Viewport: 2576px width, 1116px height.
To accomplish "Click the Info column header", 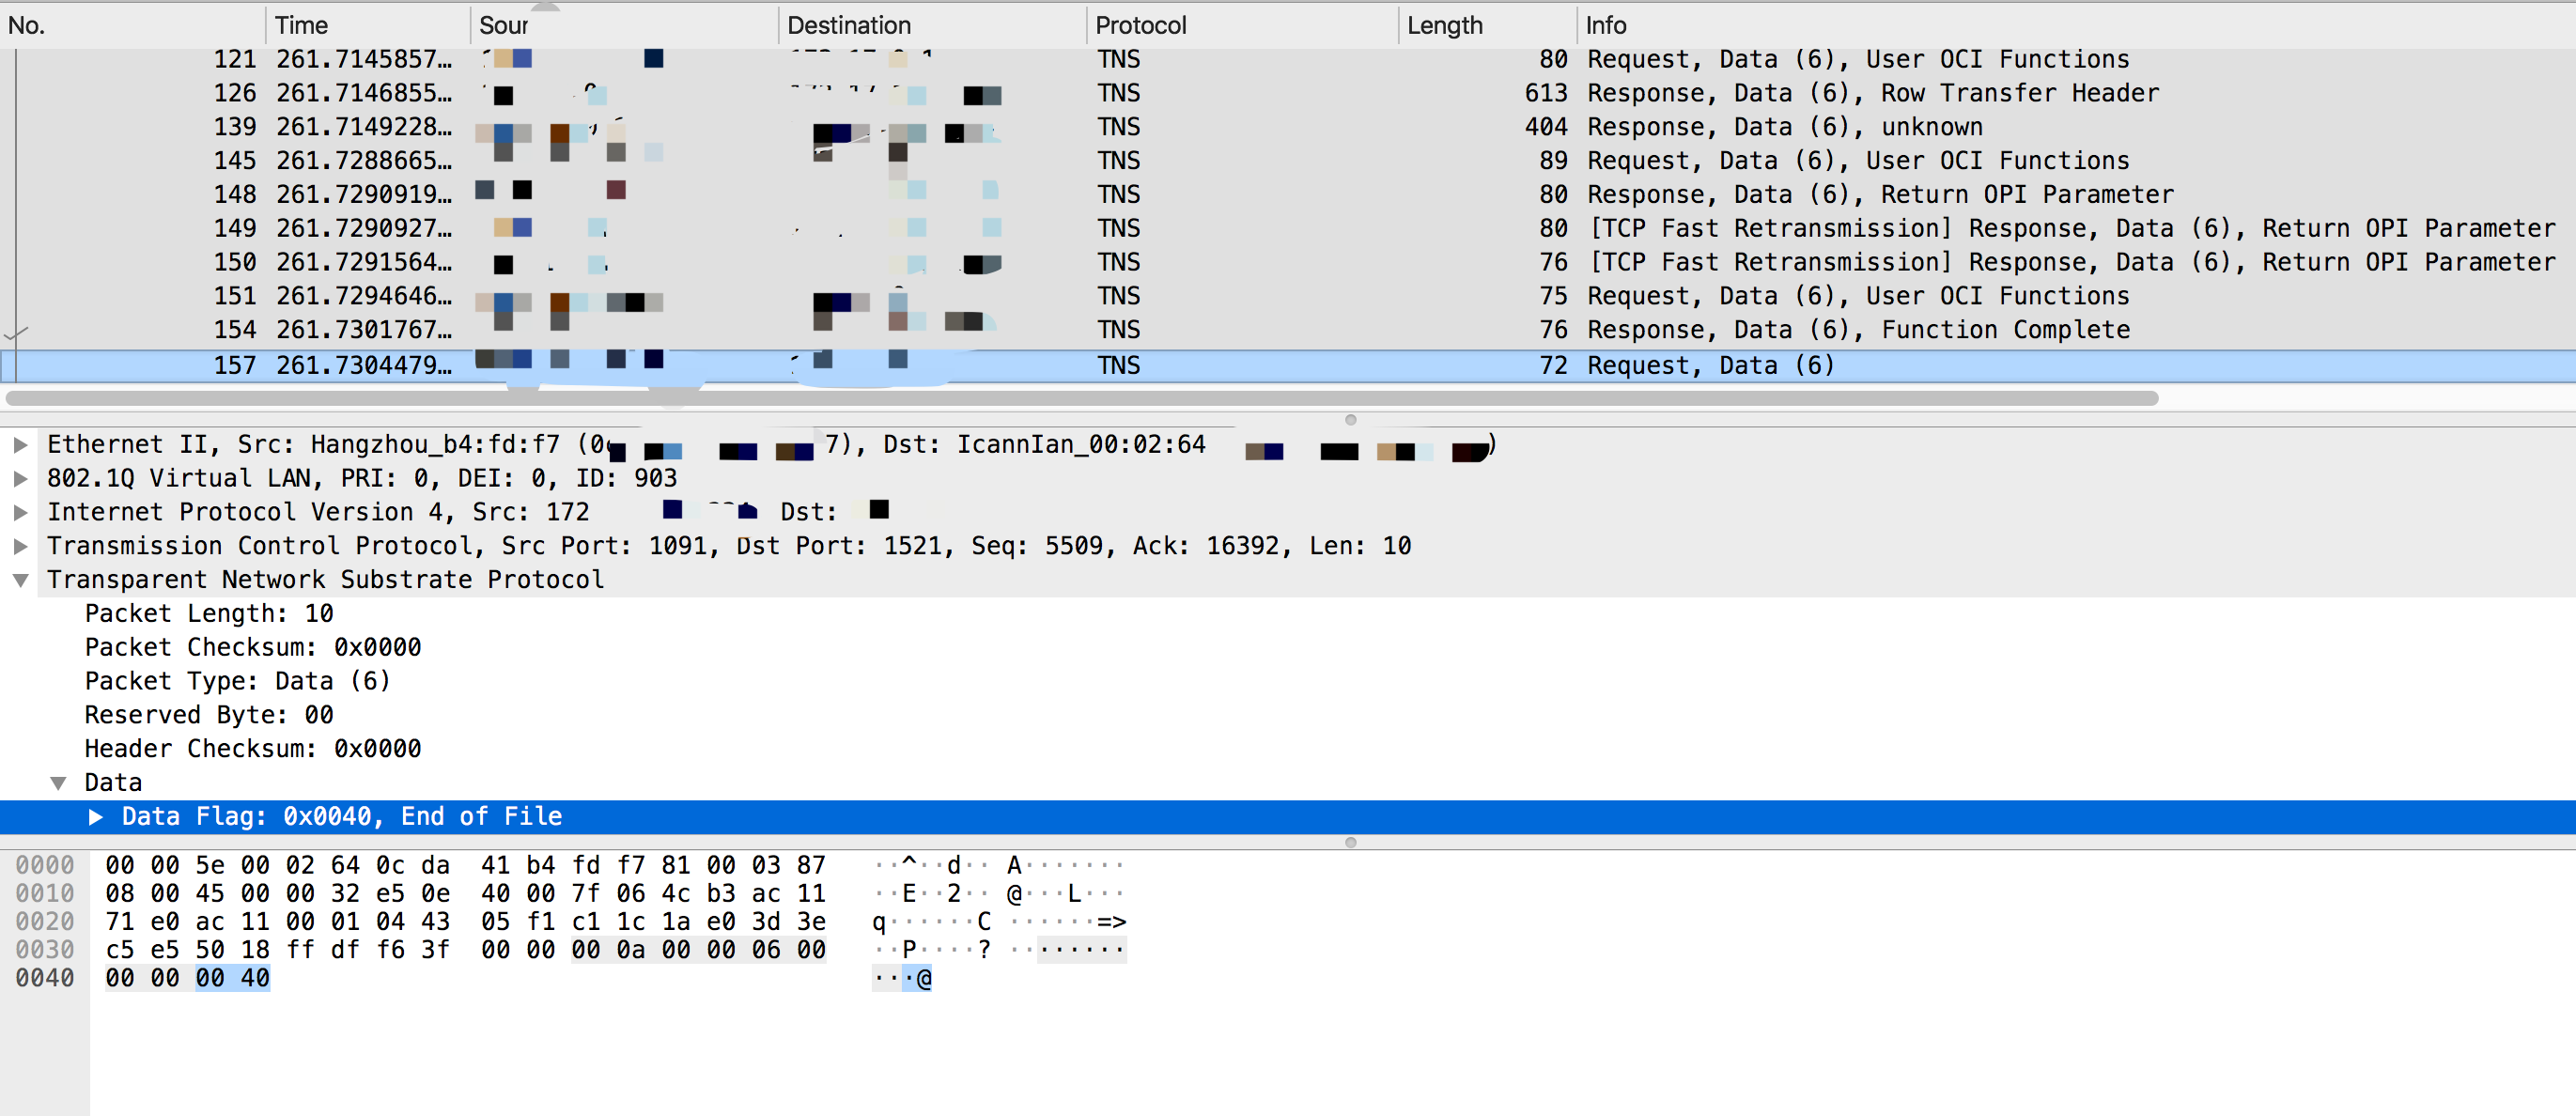I will (x=1606, y=26).
